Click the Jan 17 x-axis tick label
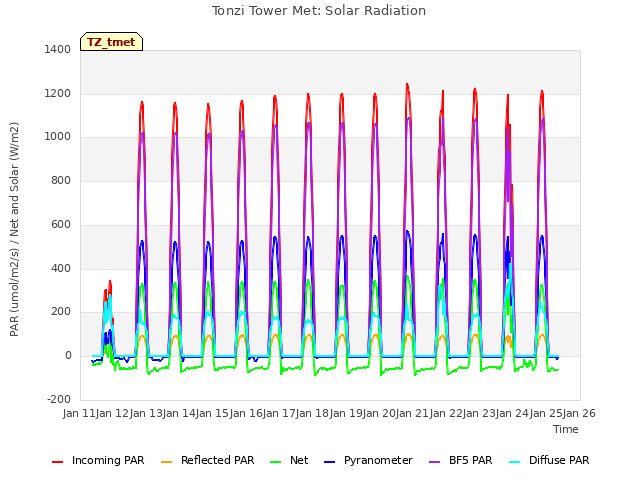Image resolution: width=640 pixels, height=480 pixels. [x=280, y=413]
